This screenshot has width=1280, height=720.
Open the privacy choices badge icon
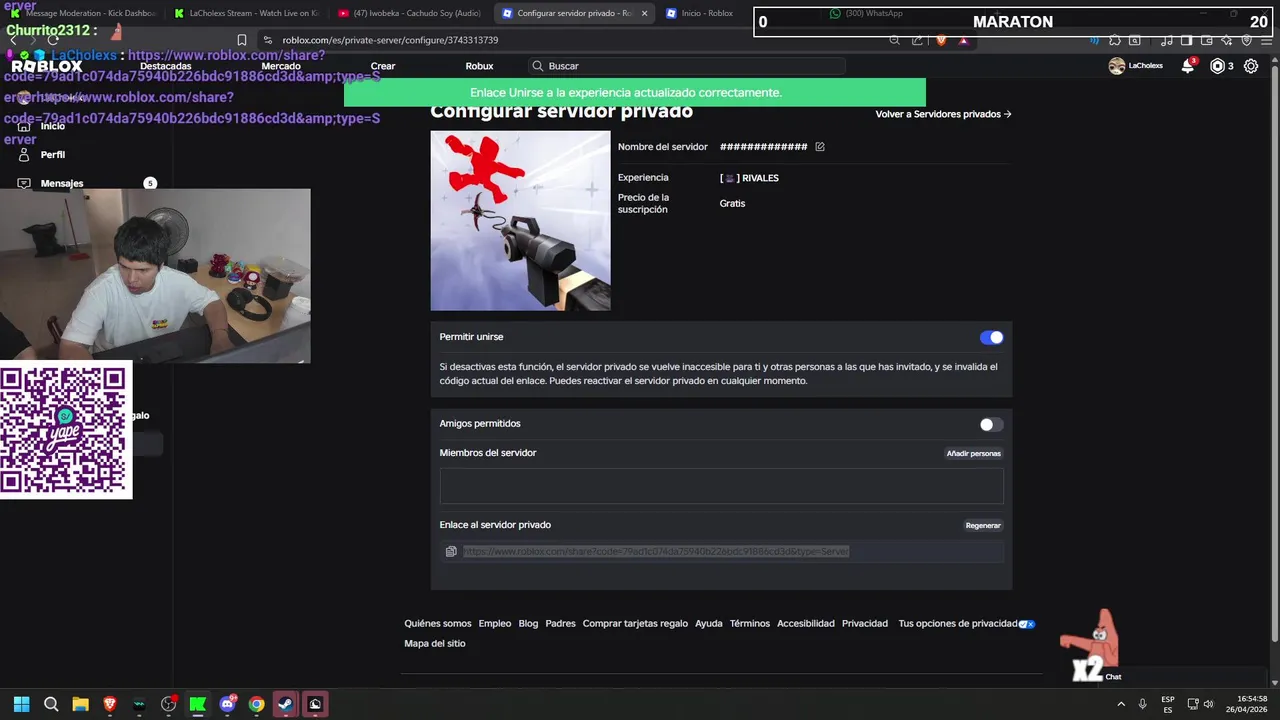pos(1026,624)
